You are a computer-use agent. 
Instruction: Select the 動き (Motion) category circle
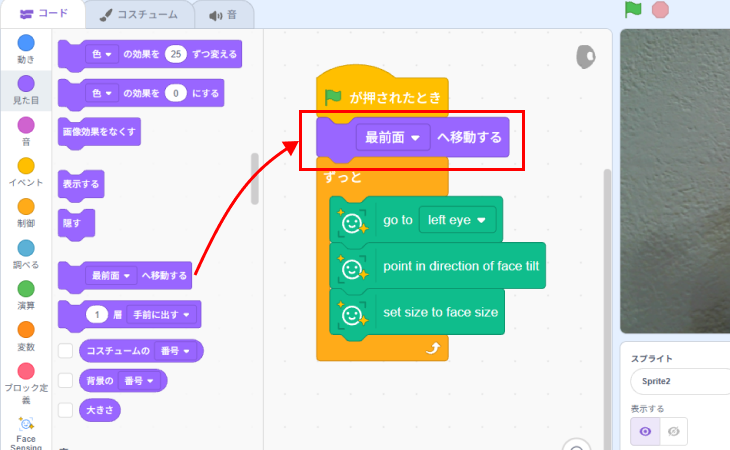(26, 43)
